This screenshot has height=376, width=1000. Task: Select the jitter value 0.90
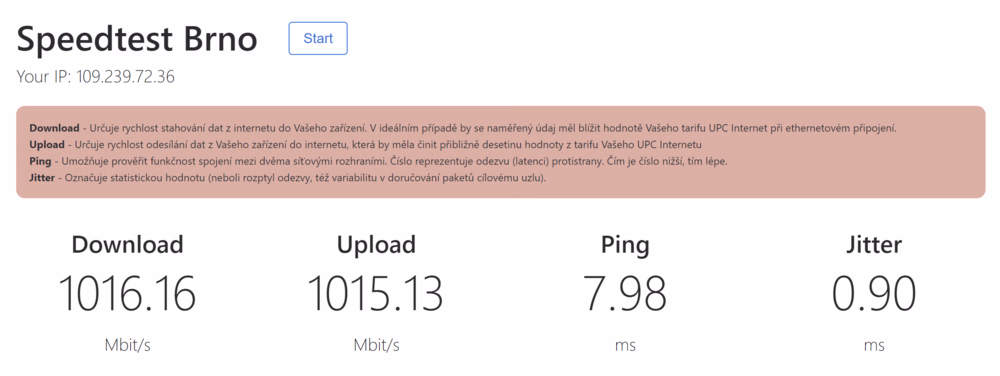point(874,293)
